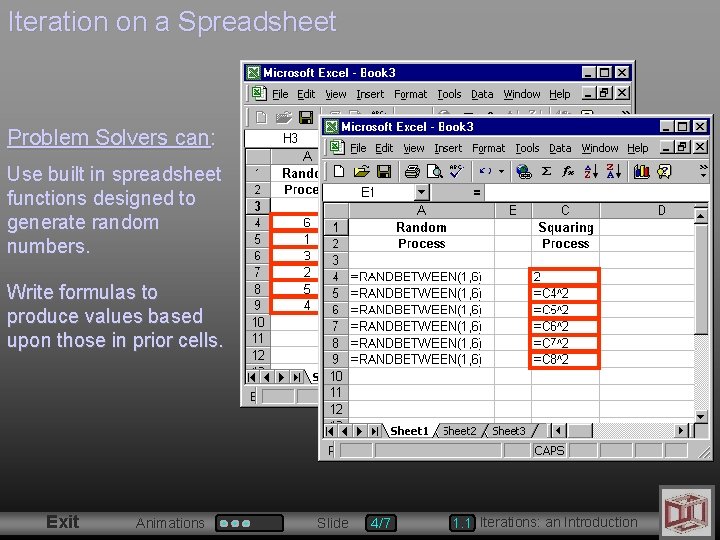This screenshot has width=720, height=540.
Task: Click the Undo arrow icon
Action: tap(485, 171)
